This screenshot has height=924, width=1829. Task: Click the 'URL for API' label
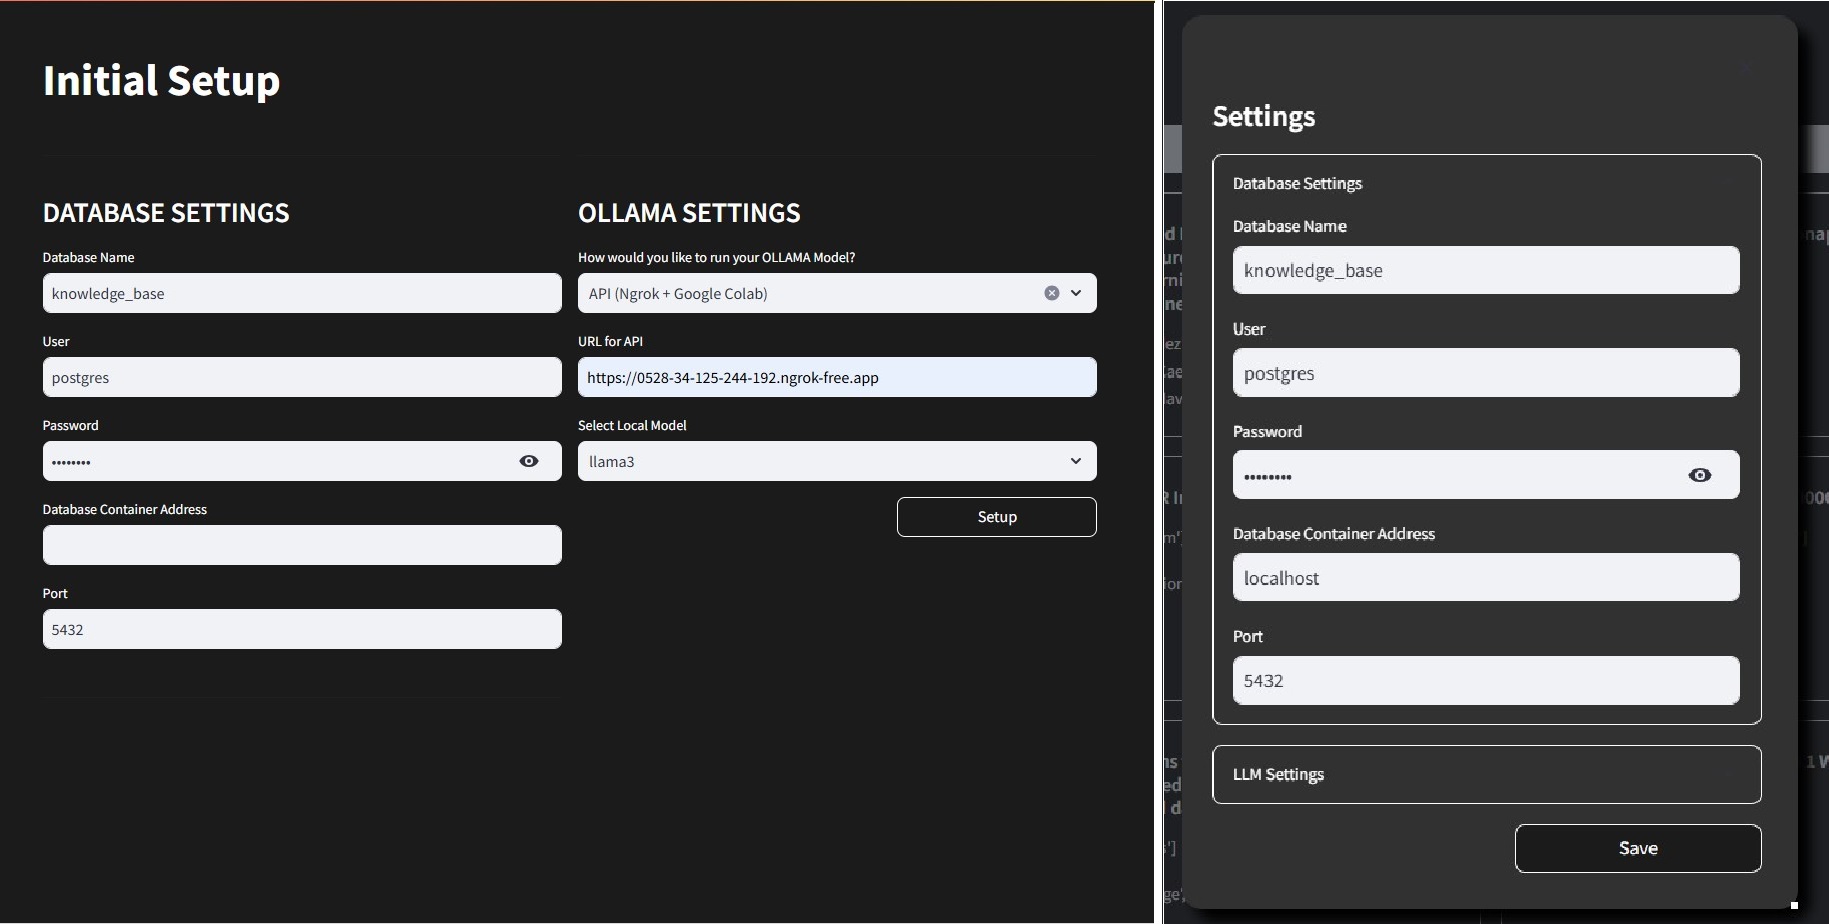tap(610, 341)
